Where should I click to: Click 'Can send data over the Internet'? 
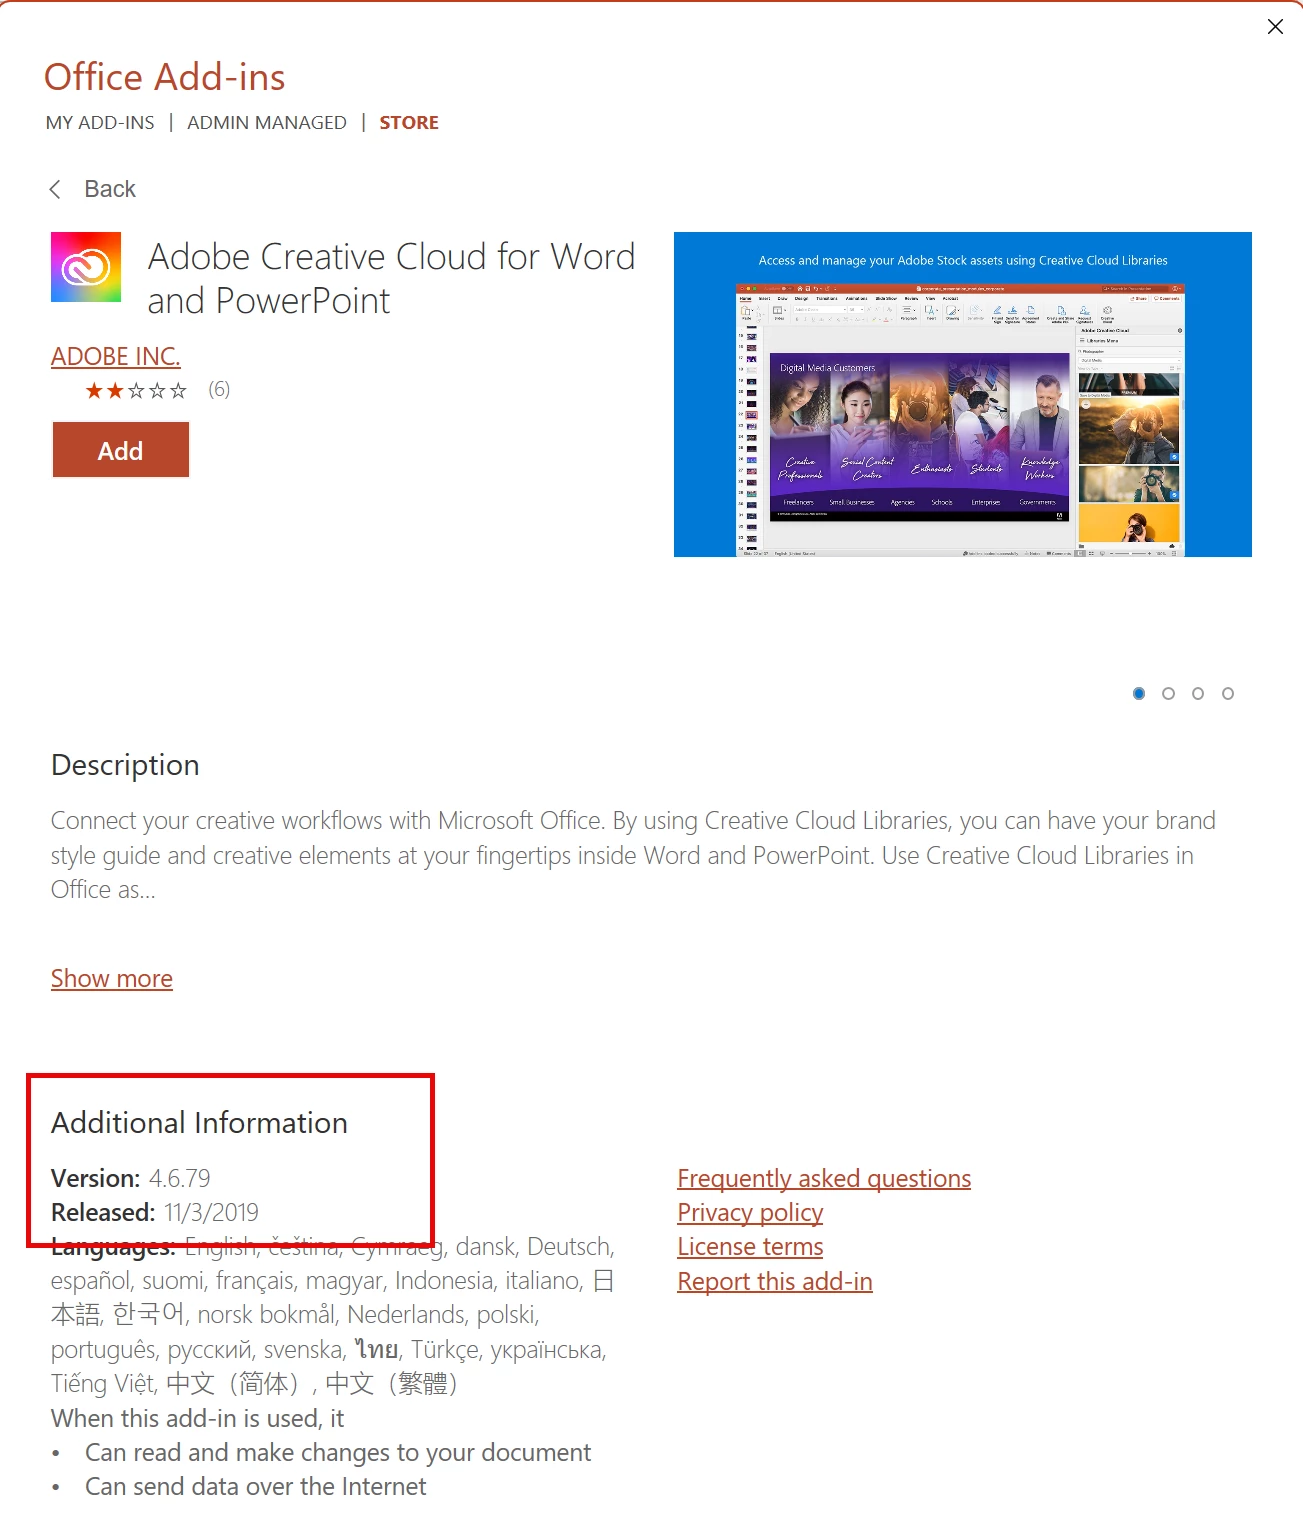(255, 1487)
